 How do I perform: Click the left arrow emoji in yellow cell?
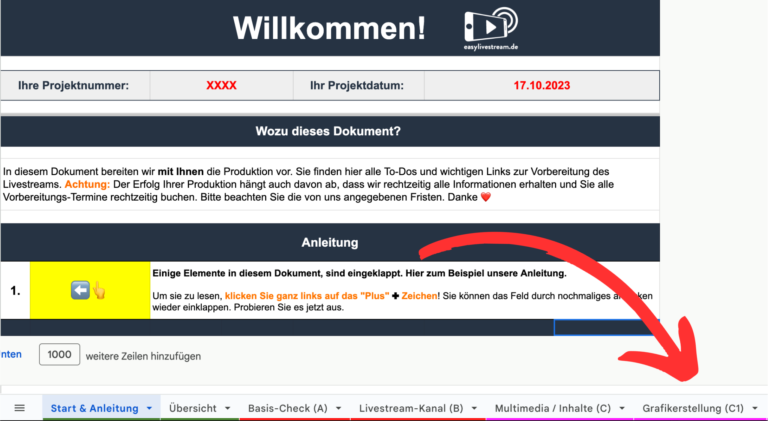point(80,290)
